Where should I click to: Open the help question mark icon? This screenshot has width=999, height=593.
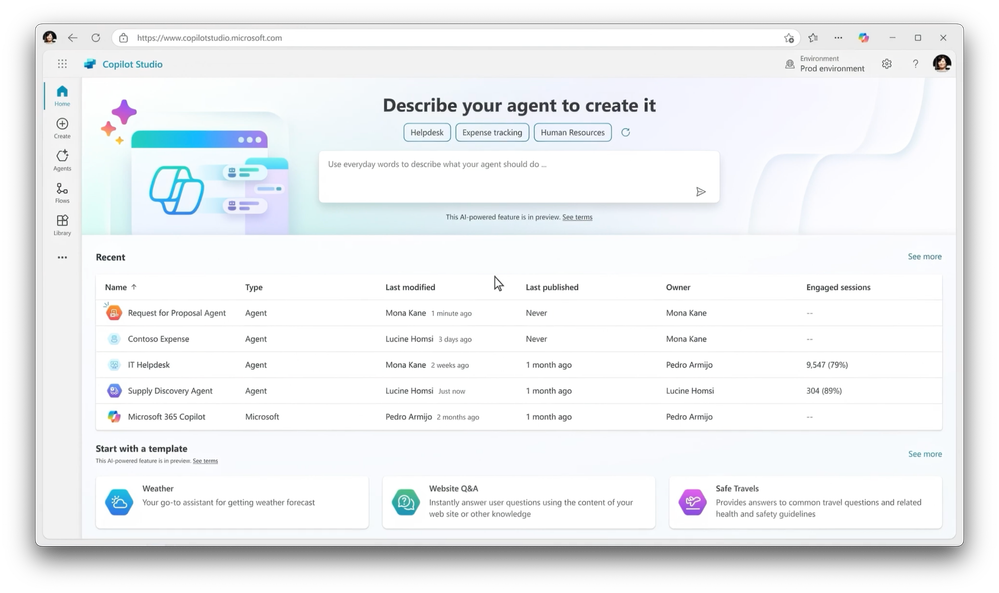coord(915,64)
